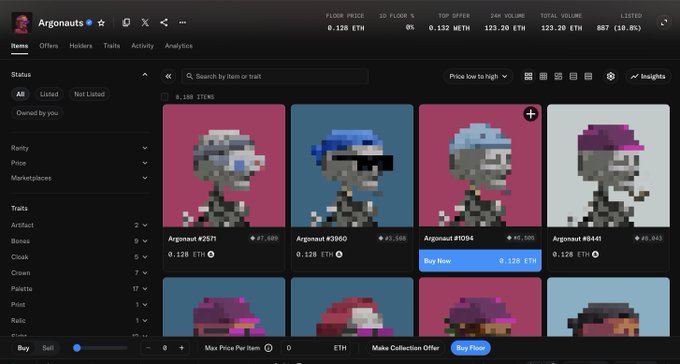Select the list view icon
The image size is (680, 364).
tap(573, 76)
